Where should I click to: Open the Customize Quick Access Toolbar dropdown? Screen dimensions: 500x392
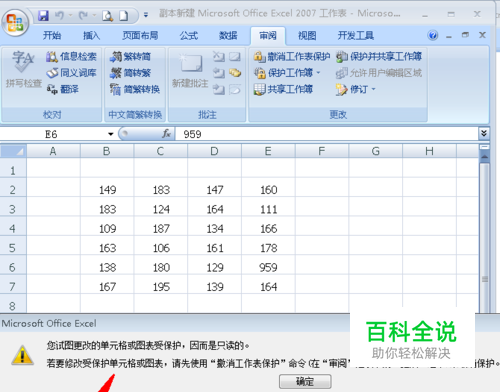(146, 15)
